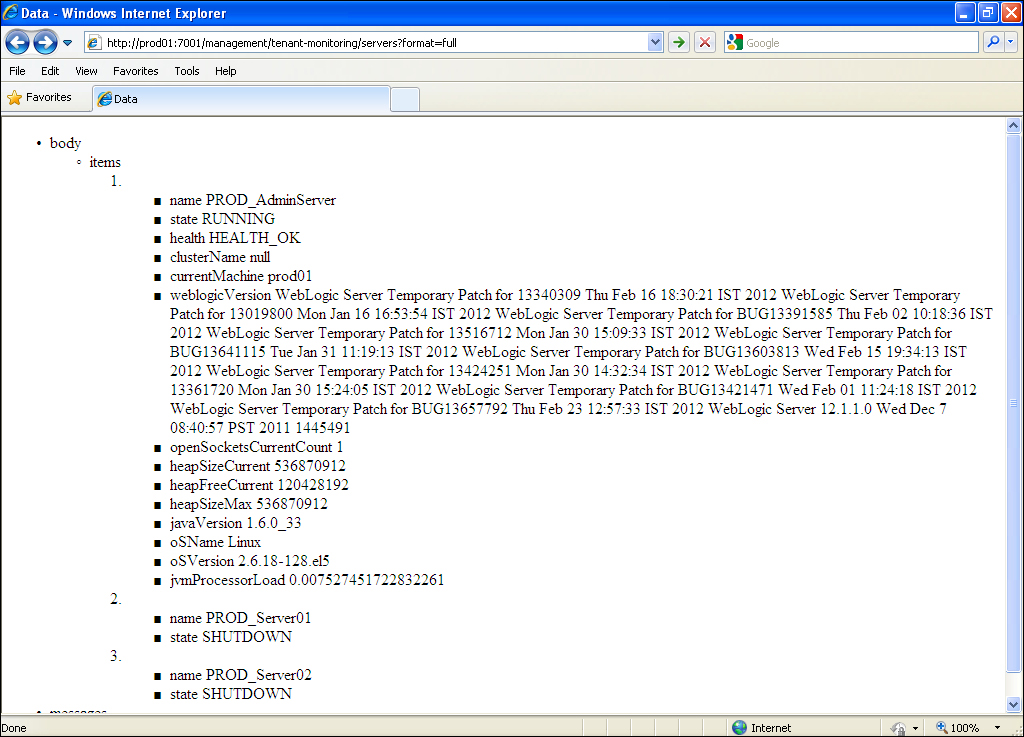
Task: Minimize the Internet Explorer window
Action: click(x=965, y=12)
